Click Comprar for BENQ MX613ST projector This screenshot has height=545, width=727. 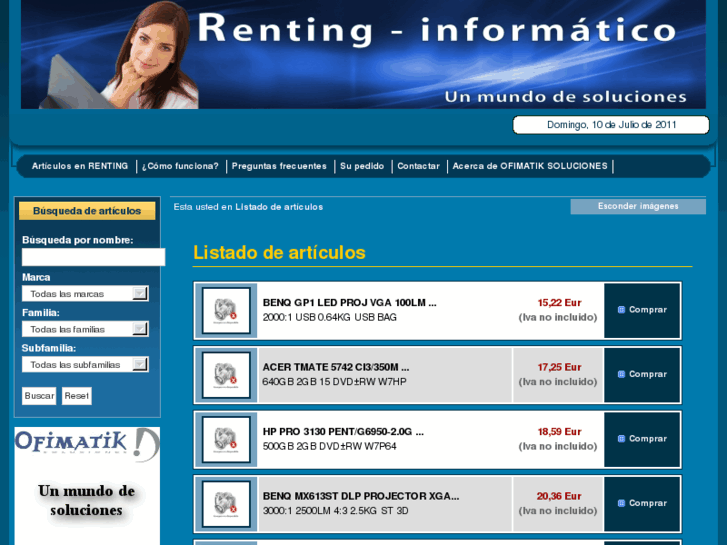(x=642, y=504)
